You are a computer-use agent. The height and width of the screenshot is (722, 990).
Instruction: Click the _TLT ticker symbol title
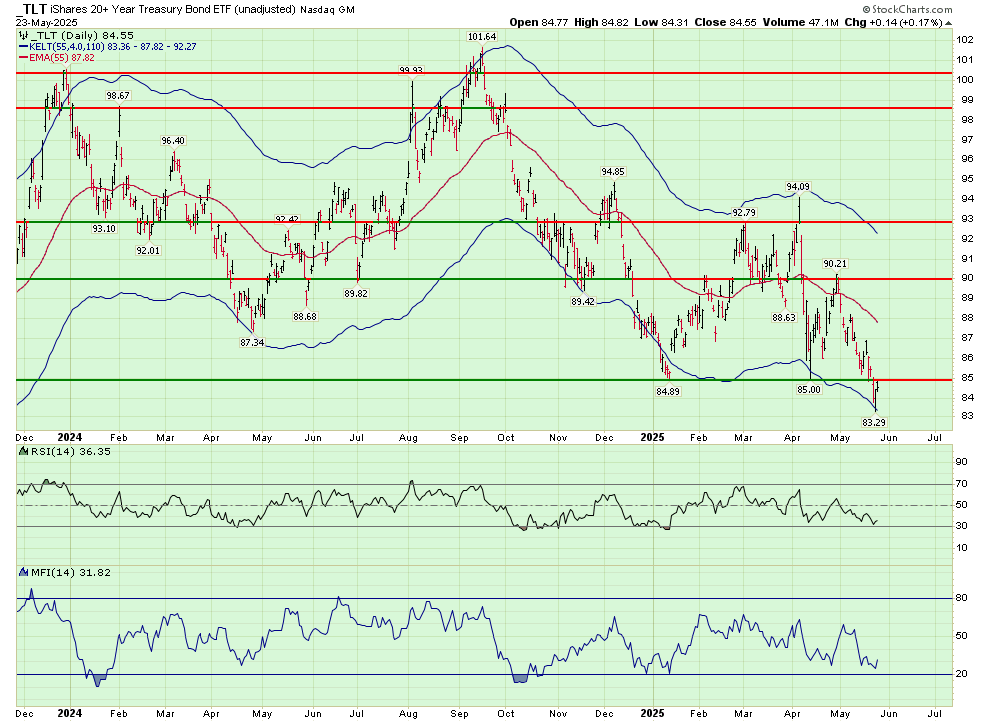tap(35, 8)
